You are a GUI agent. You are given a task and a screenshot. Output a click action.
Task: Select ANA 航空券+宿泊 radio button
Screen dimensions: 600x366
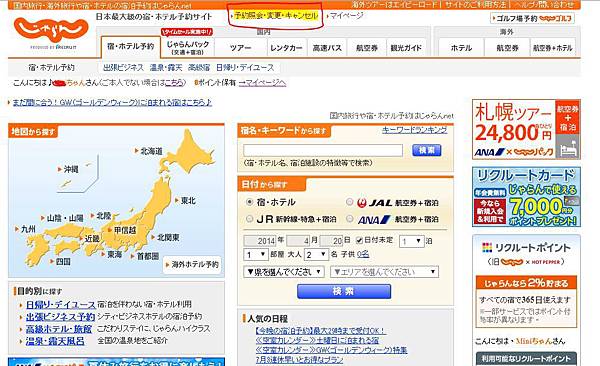point(349,219)
